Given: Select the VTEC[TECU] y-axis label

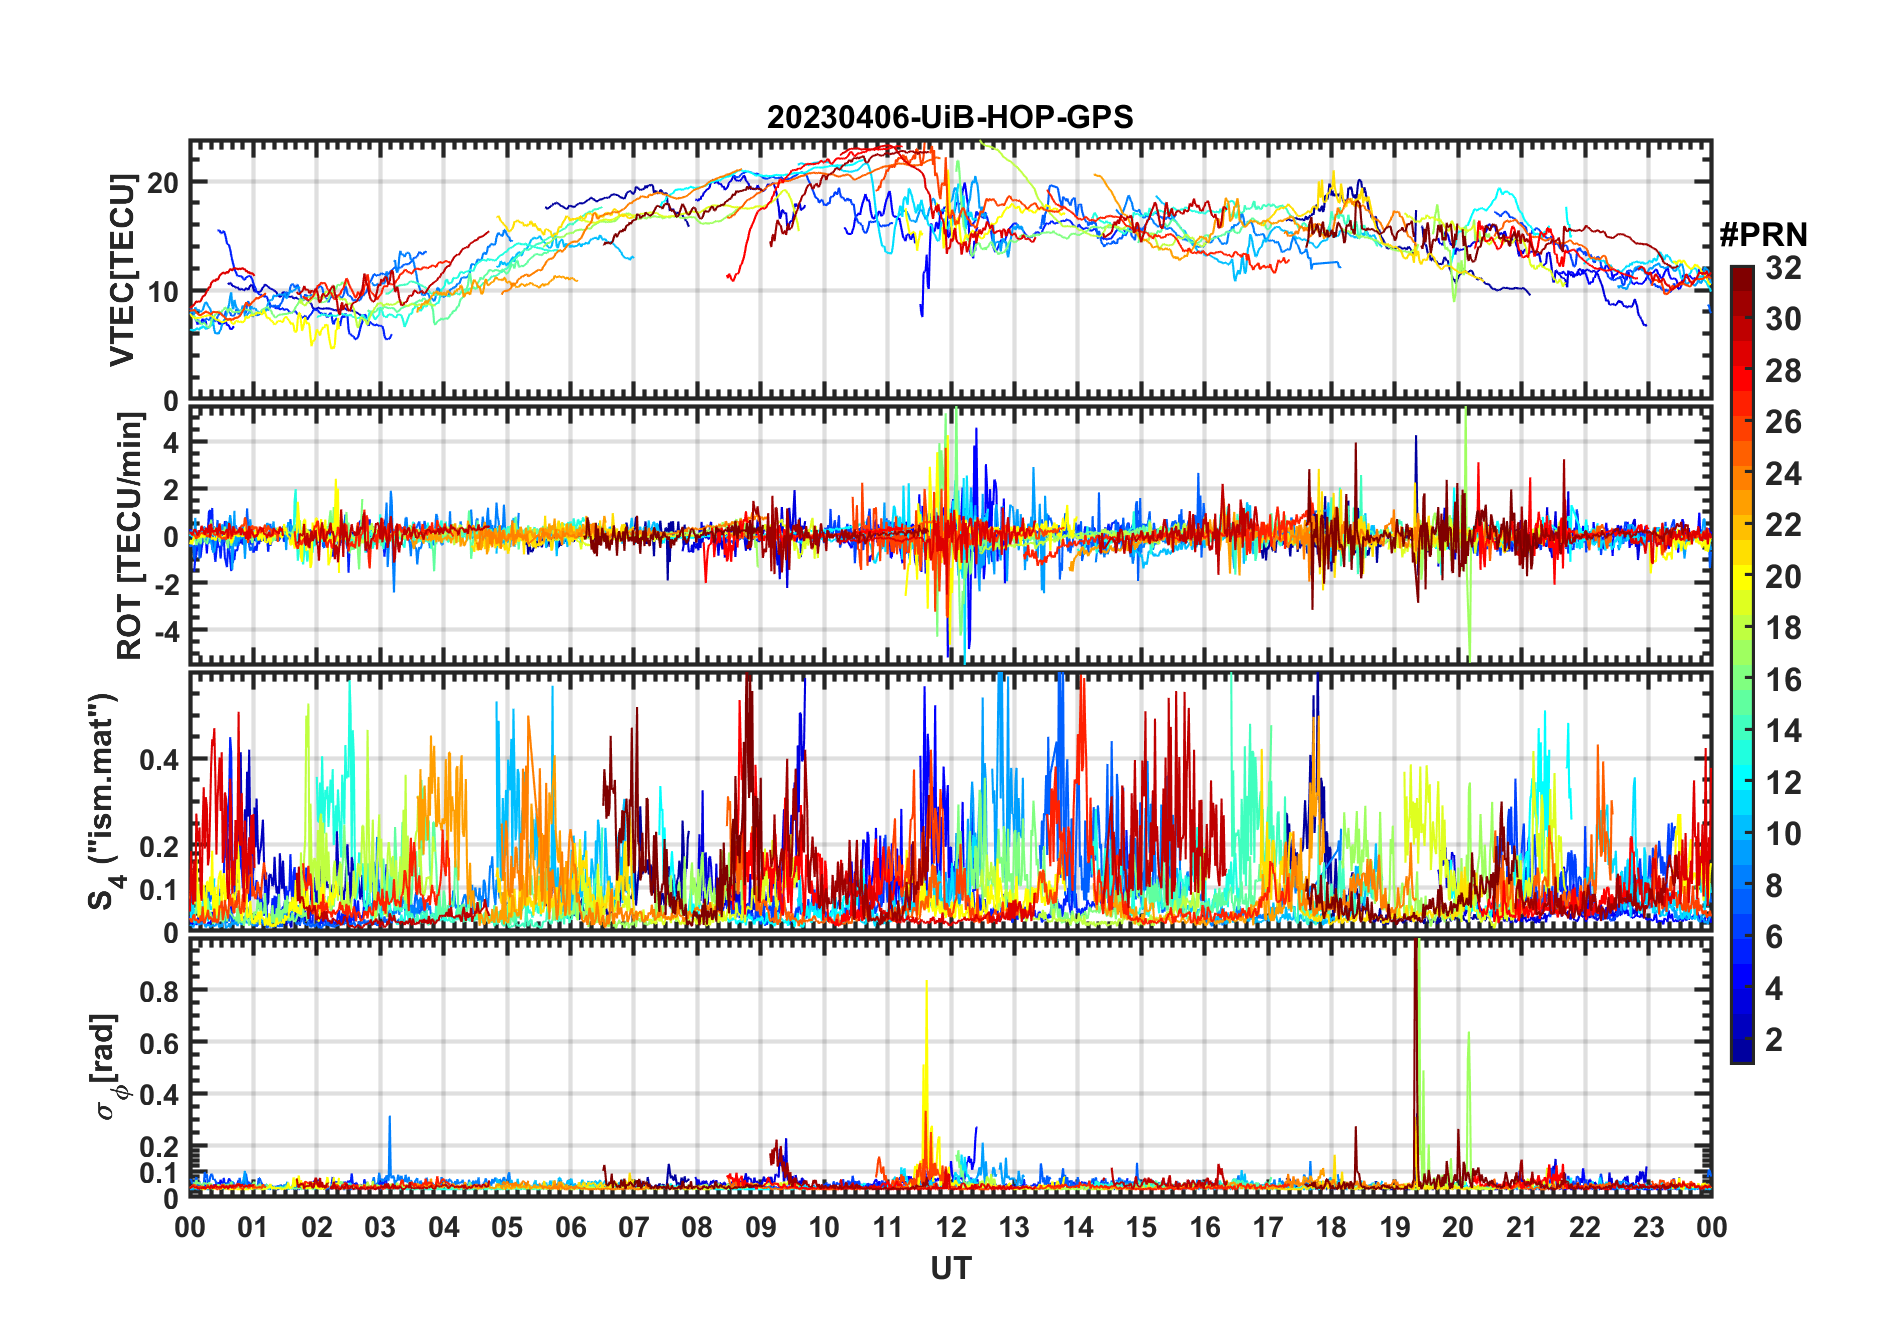Looking at the screenshot, I should pyautogui.click(x=122, y=270).
